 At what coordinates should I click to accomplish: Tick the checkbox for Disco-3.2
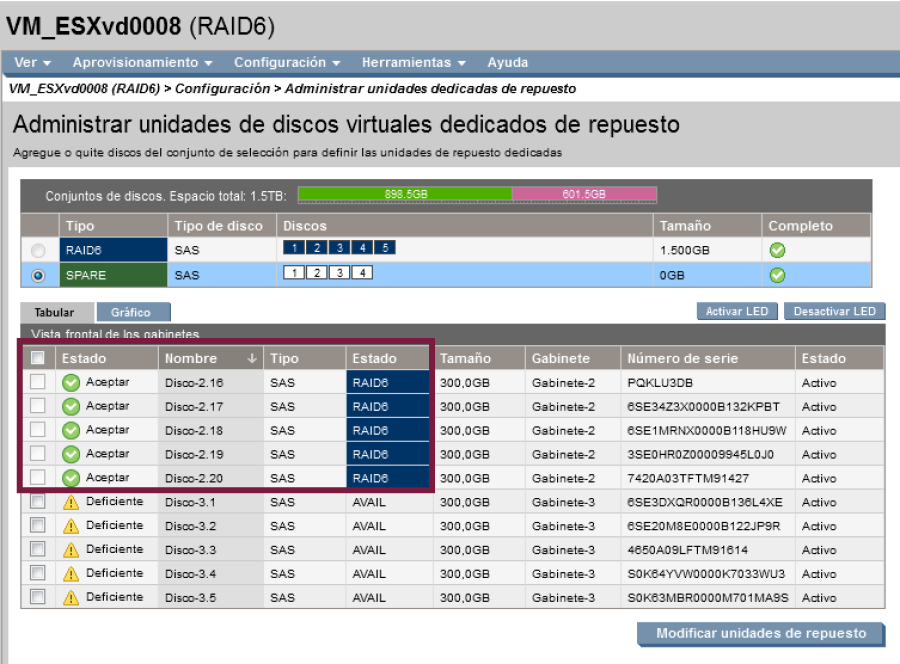point(38,525)
